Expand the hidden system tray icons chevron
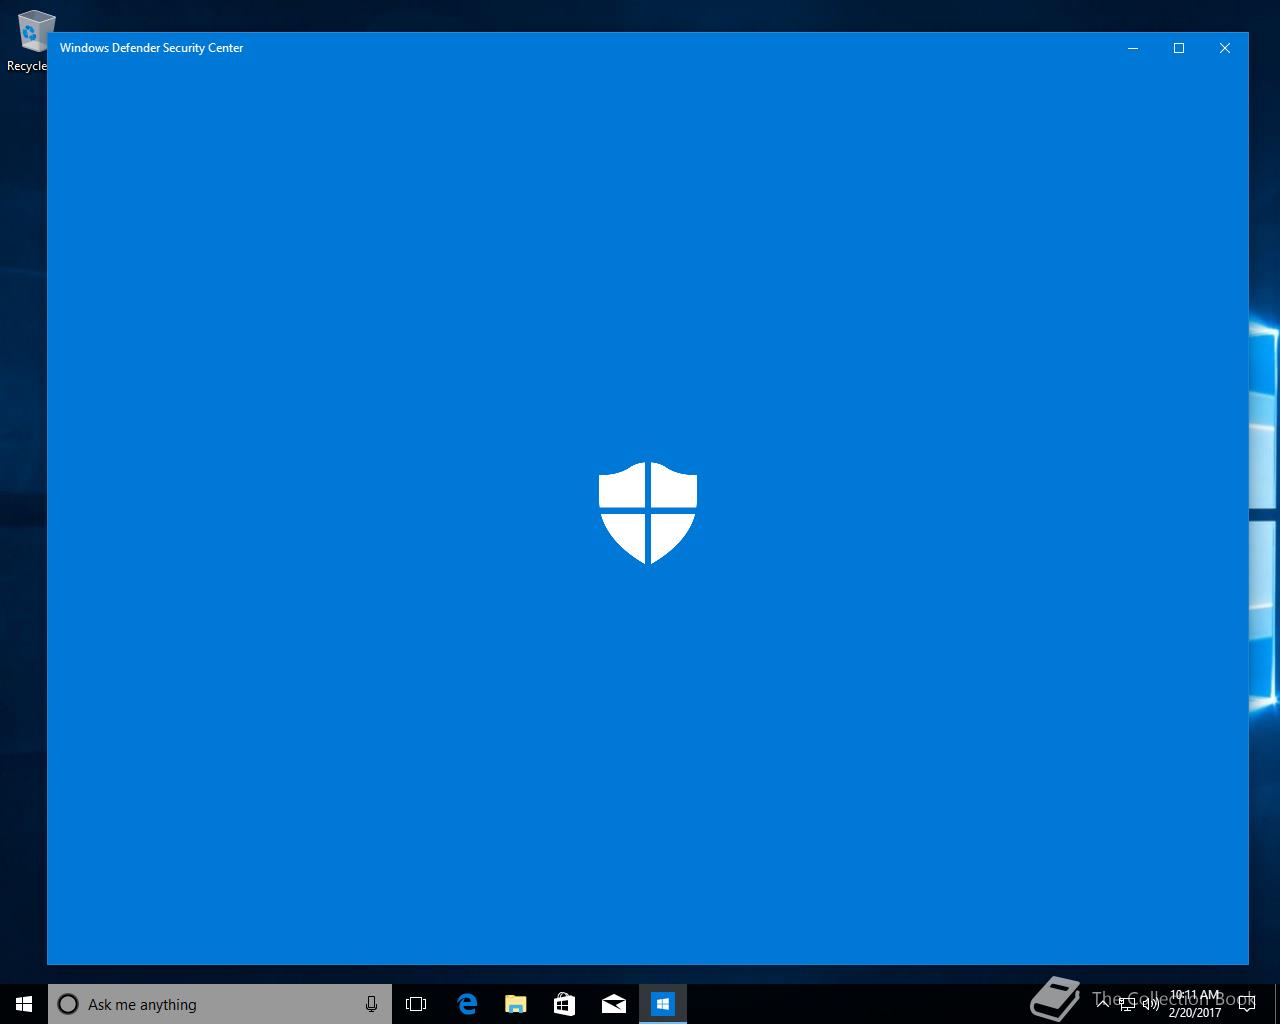The height and width of the screenshot is (1024, 1280). pyautogui.click(x=1103, y=1004)
